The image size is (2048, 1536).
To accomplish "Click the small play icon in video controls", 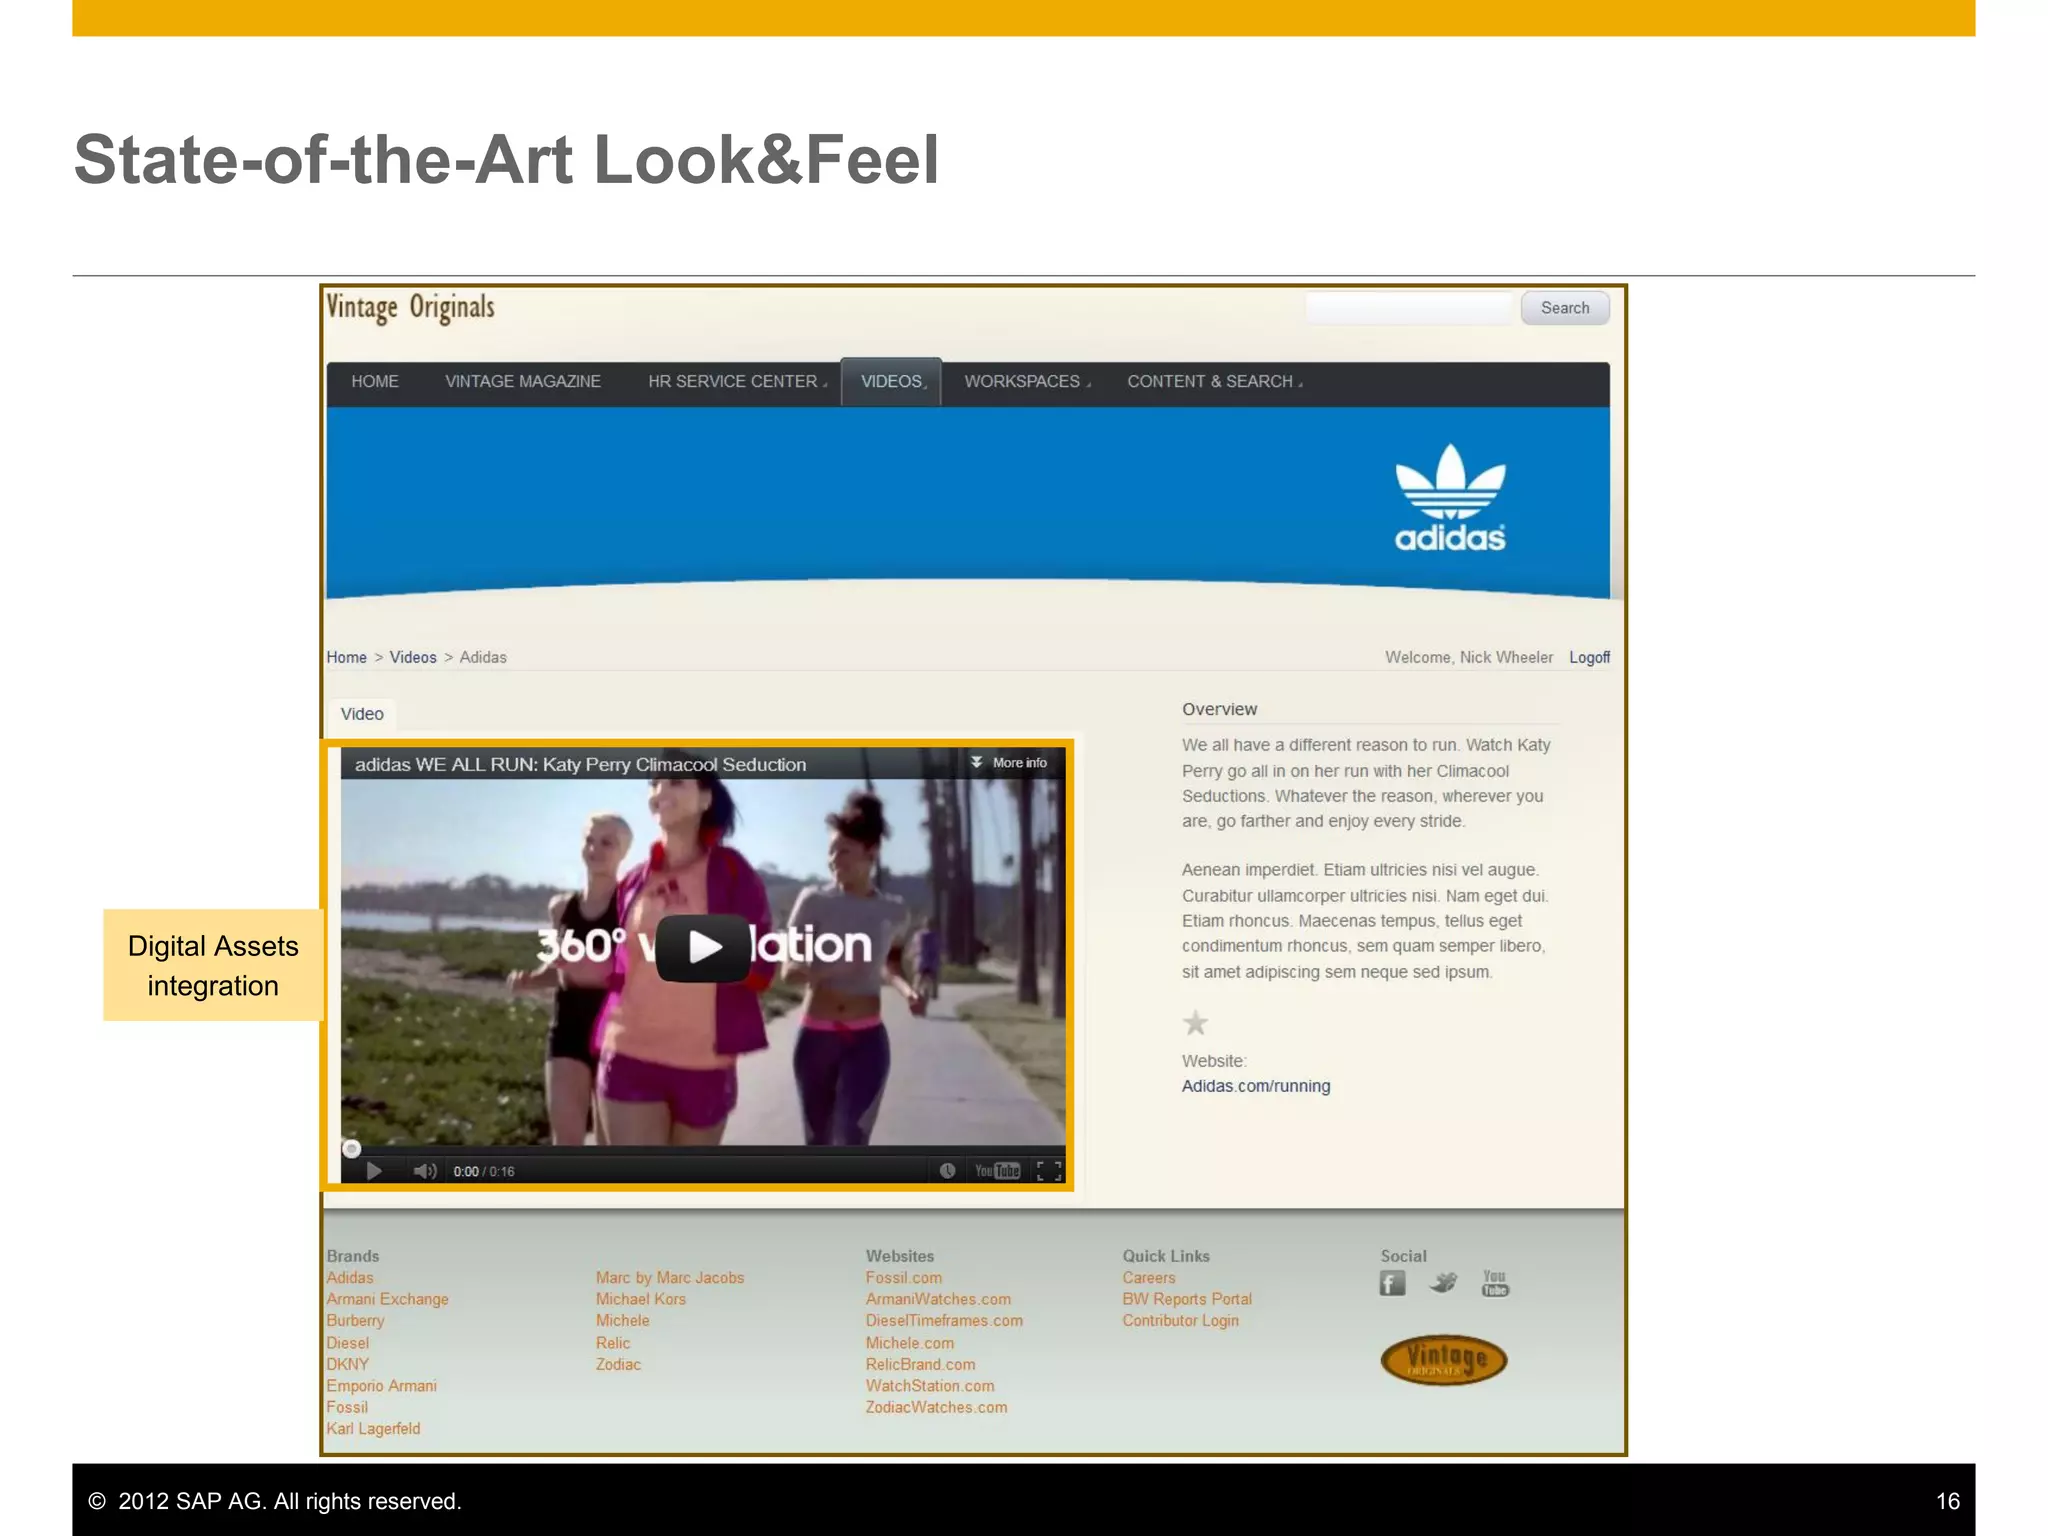I will (x=374, y=1171).
